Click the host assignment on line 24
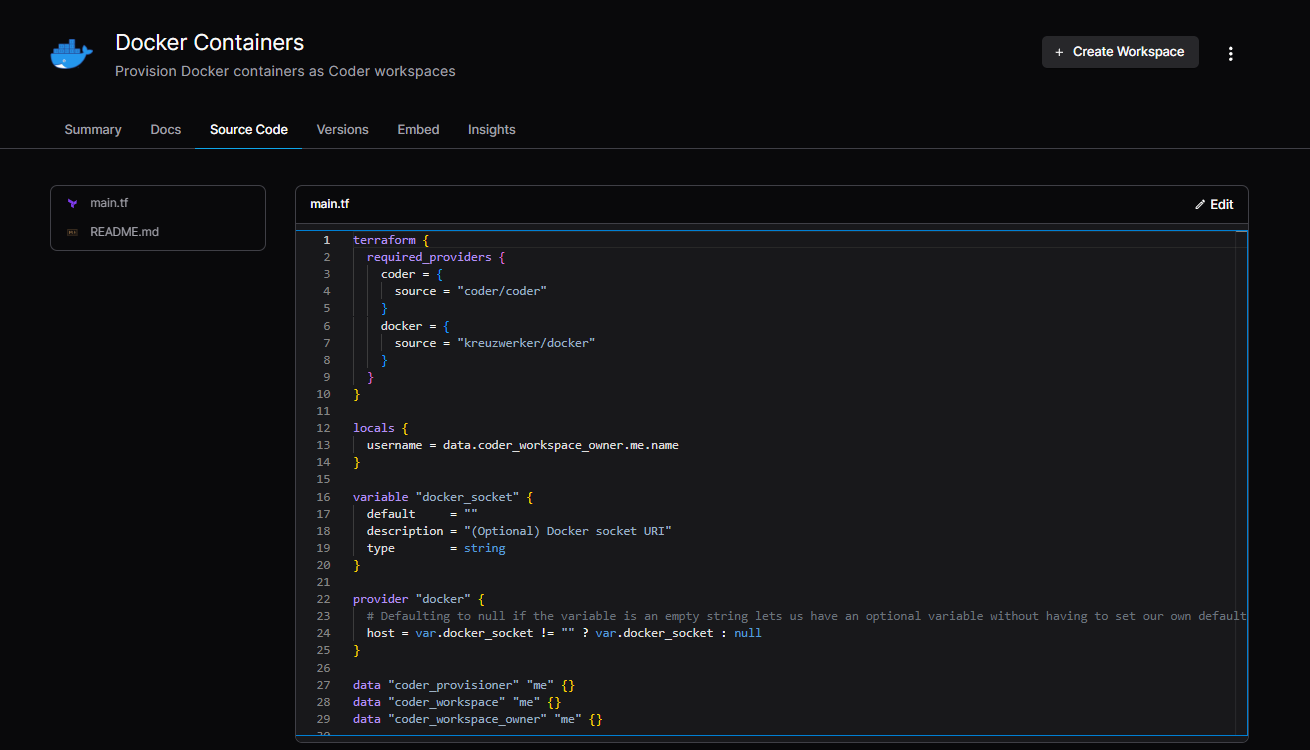Image resolution: width=1310 pixels, height=750 pixels. coord(564,633)
